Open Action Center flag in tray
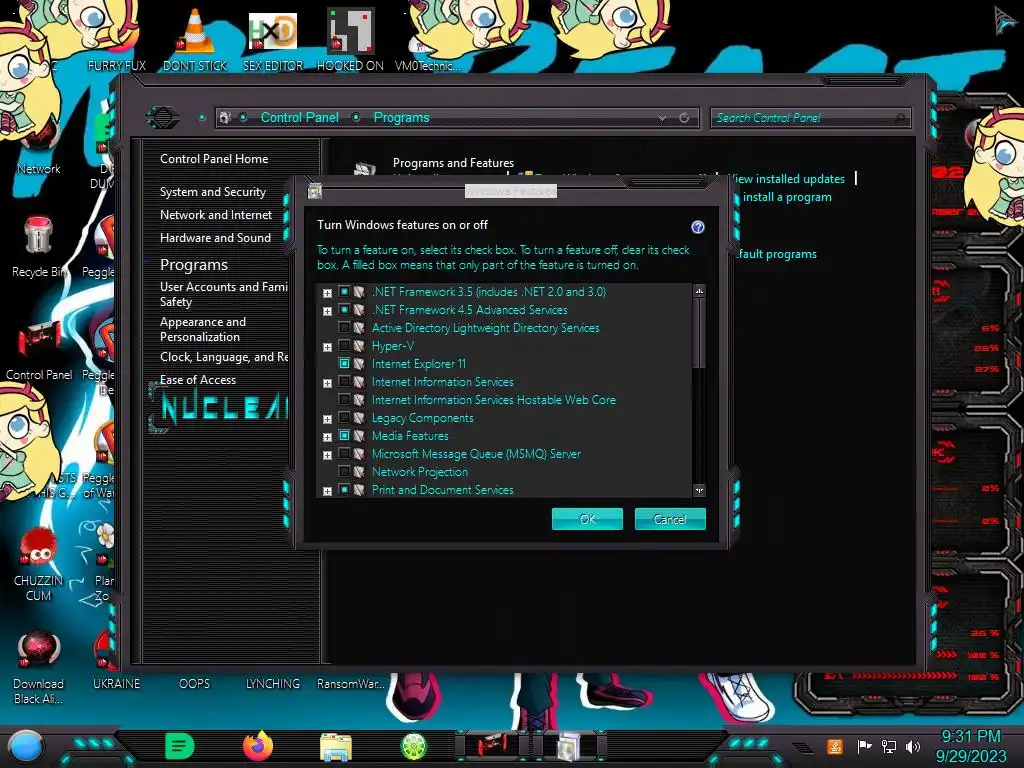Image resolution: width=1024 pixels, height=768 pixels. [865, 746]
